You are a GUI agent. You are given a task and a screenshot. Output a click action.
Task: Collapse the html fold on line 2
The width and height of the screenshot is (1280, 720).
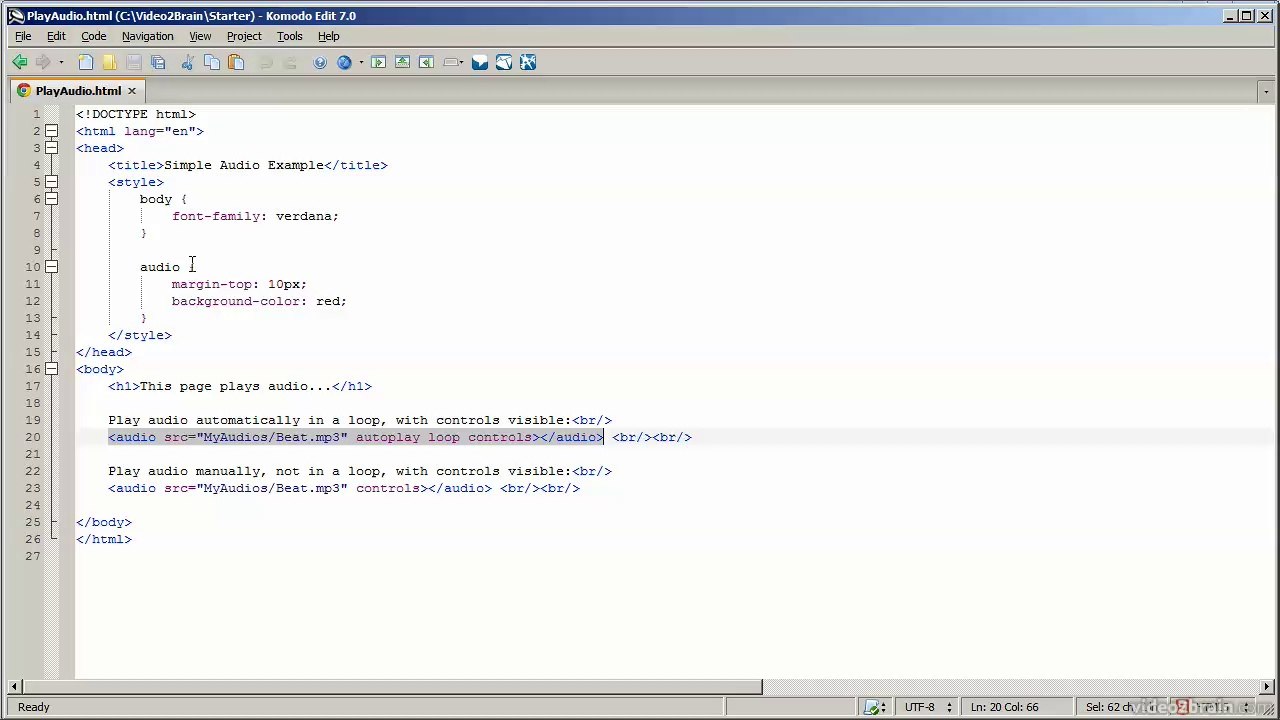(51, 131)
